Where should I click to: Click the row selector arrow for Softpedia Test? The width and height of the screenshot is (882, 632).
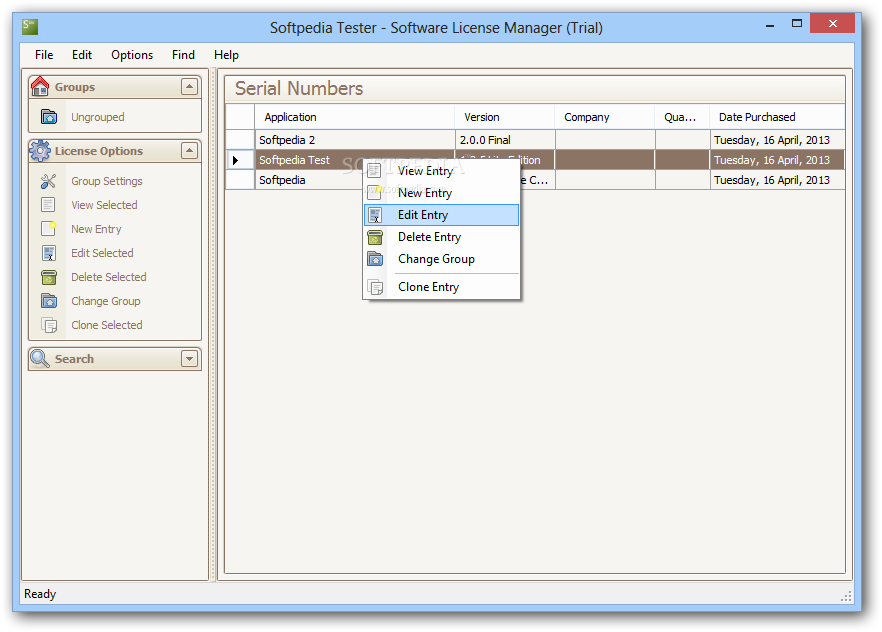240,160
